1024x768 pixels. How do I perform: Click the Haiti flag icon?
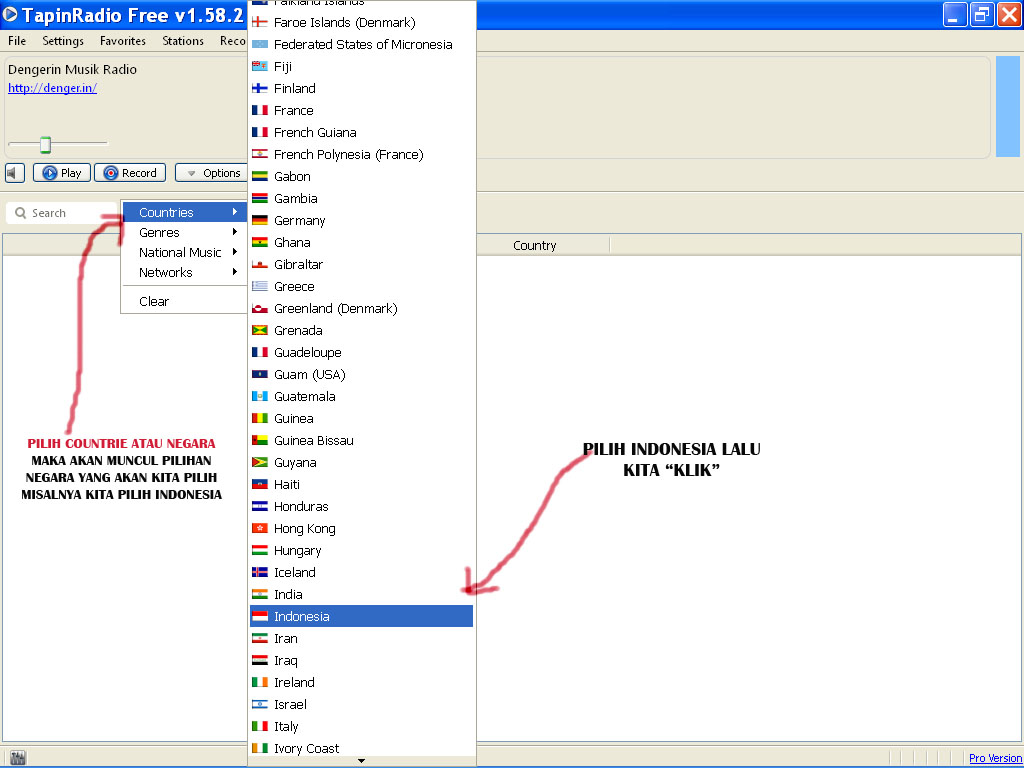pos(260,485)
